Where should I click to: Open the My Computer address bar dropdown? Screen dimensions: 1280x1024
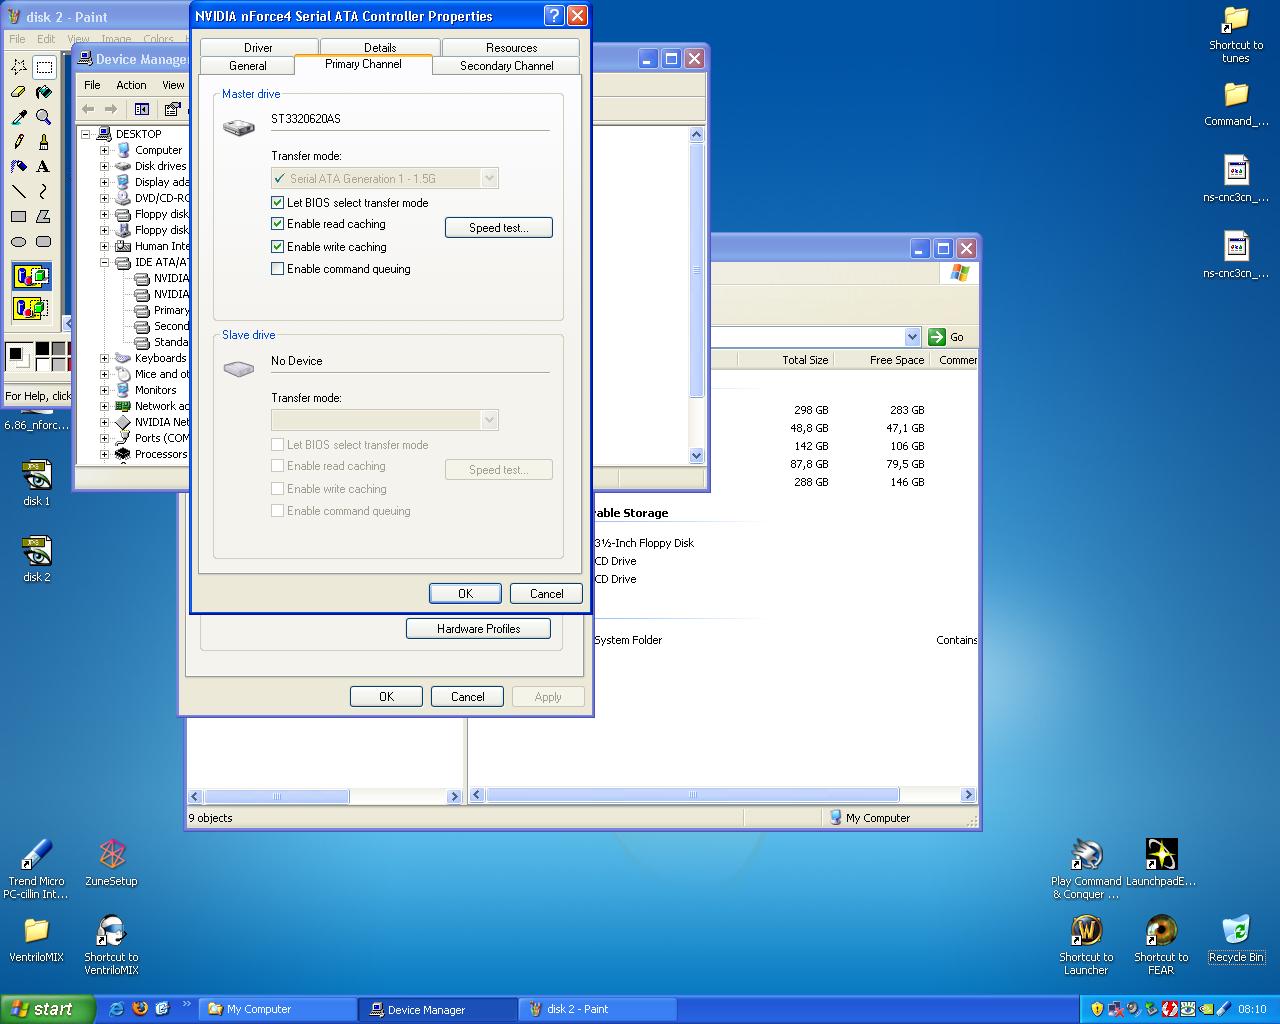912,337
